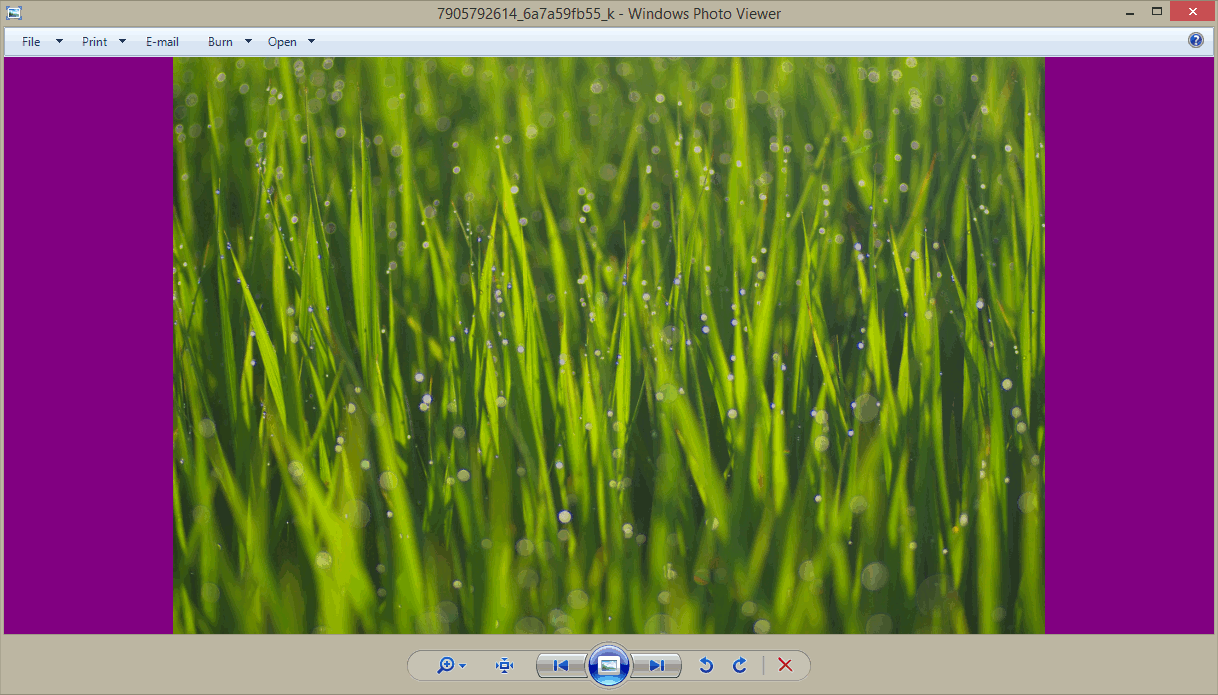Screen dimensions: 1218x695
Task: Open the Open menu
Action: (x=283, y=42)
